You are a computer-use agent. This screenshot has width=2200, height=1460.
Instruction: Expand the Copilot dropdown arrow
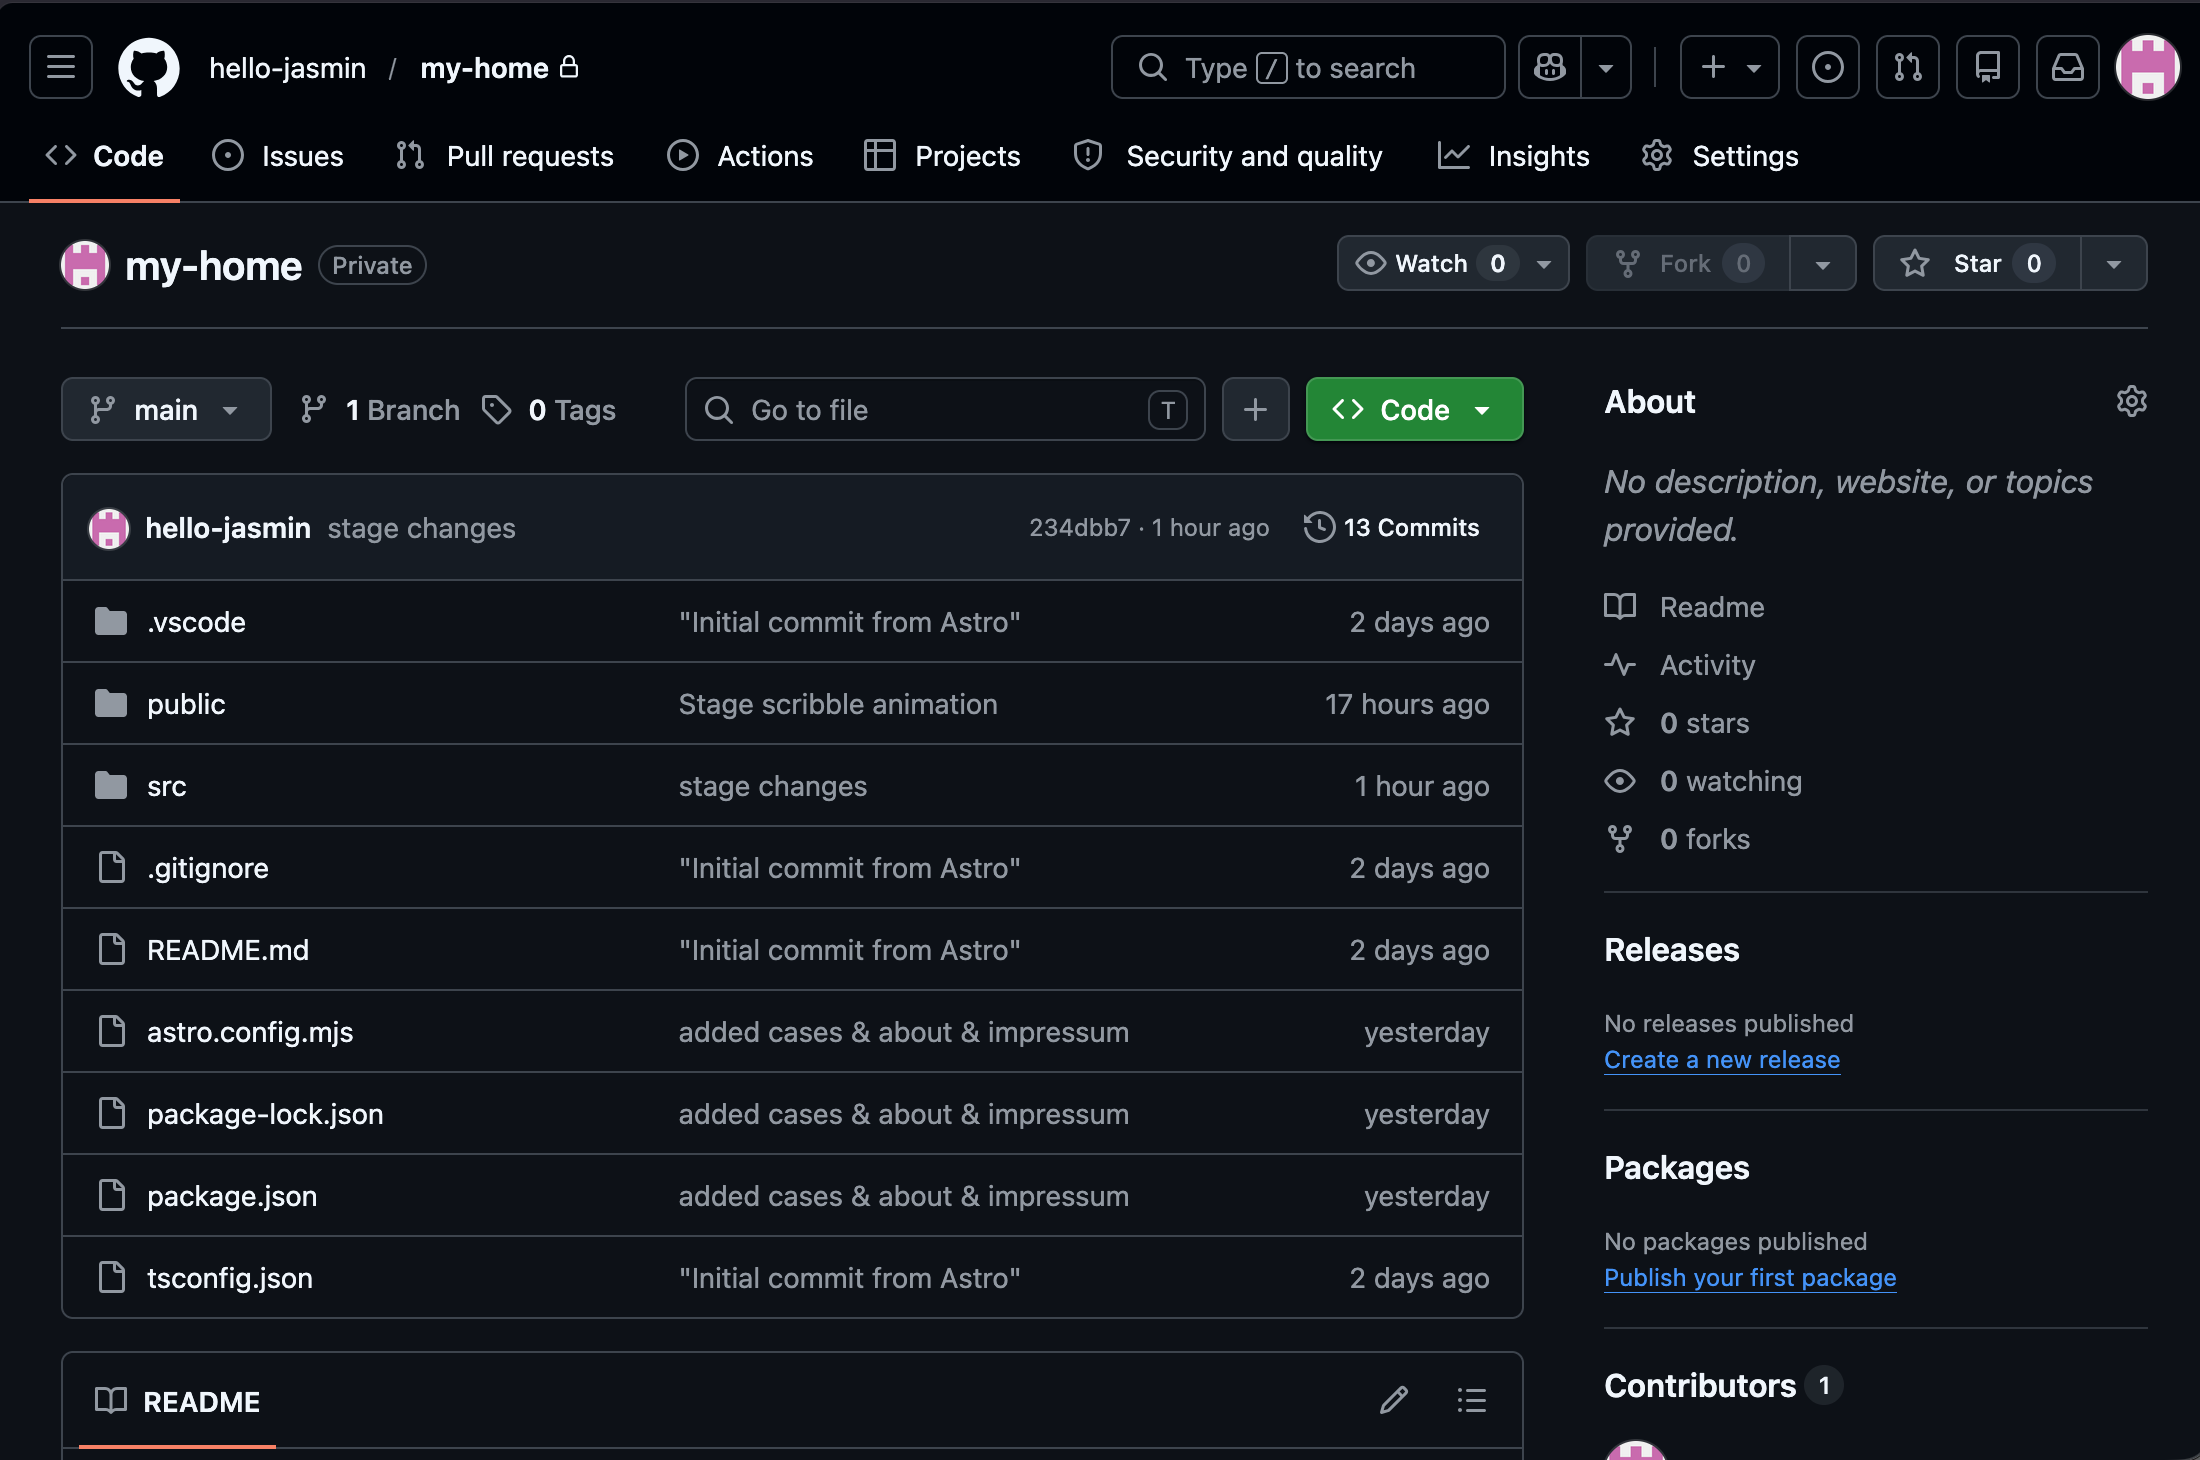point(1606,67)
